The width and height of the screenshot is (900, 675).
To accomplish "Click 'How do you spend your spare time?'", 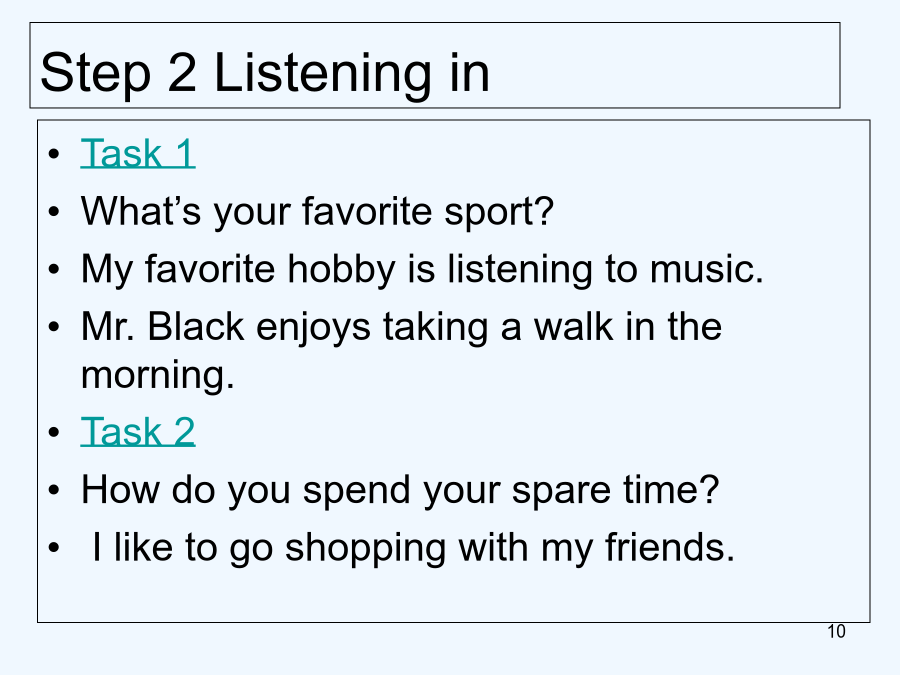I will coord(399,490).
